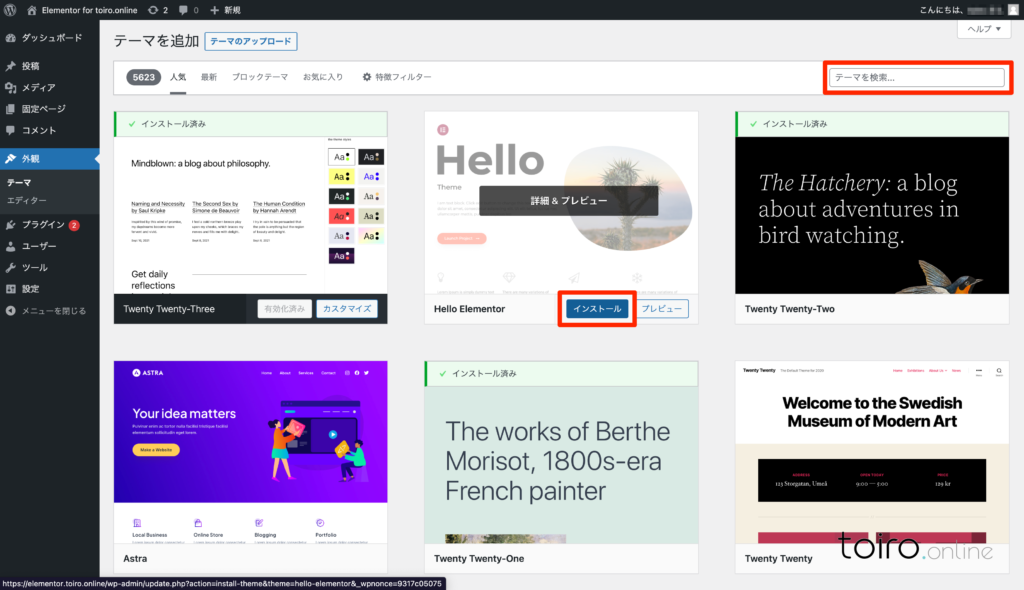Click the comments bubble icon in admin bar

[187, 10]
